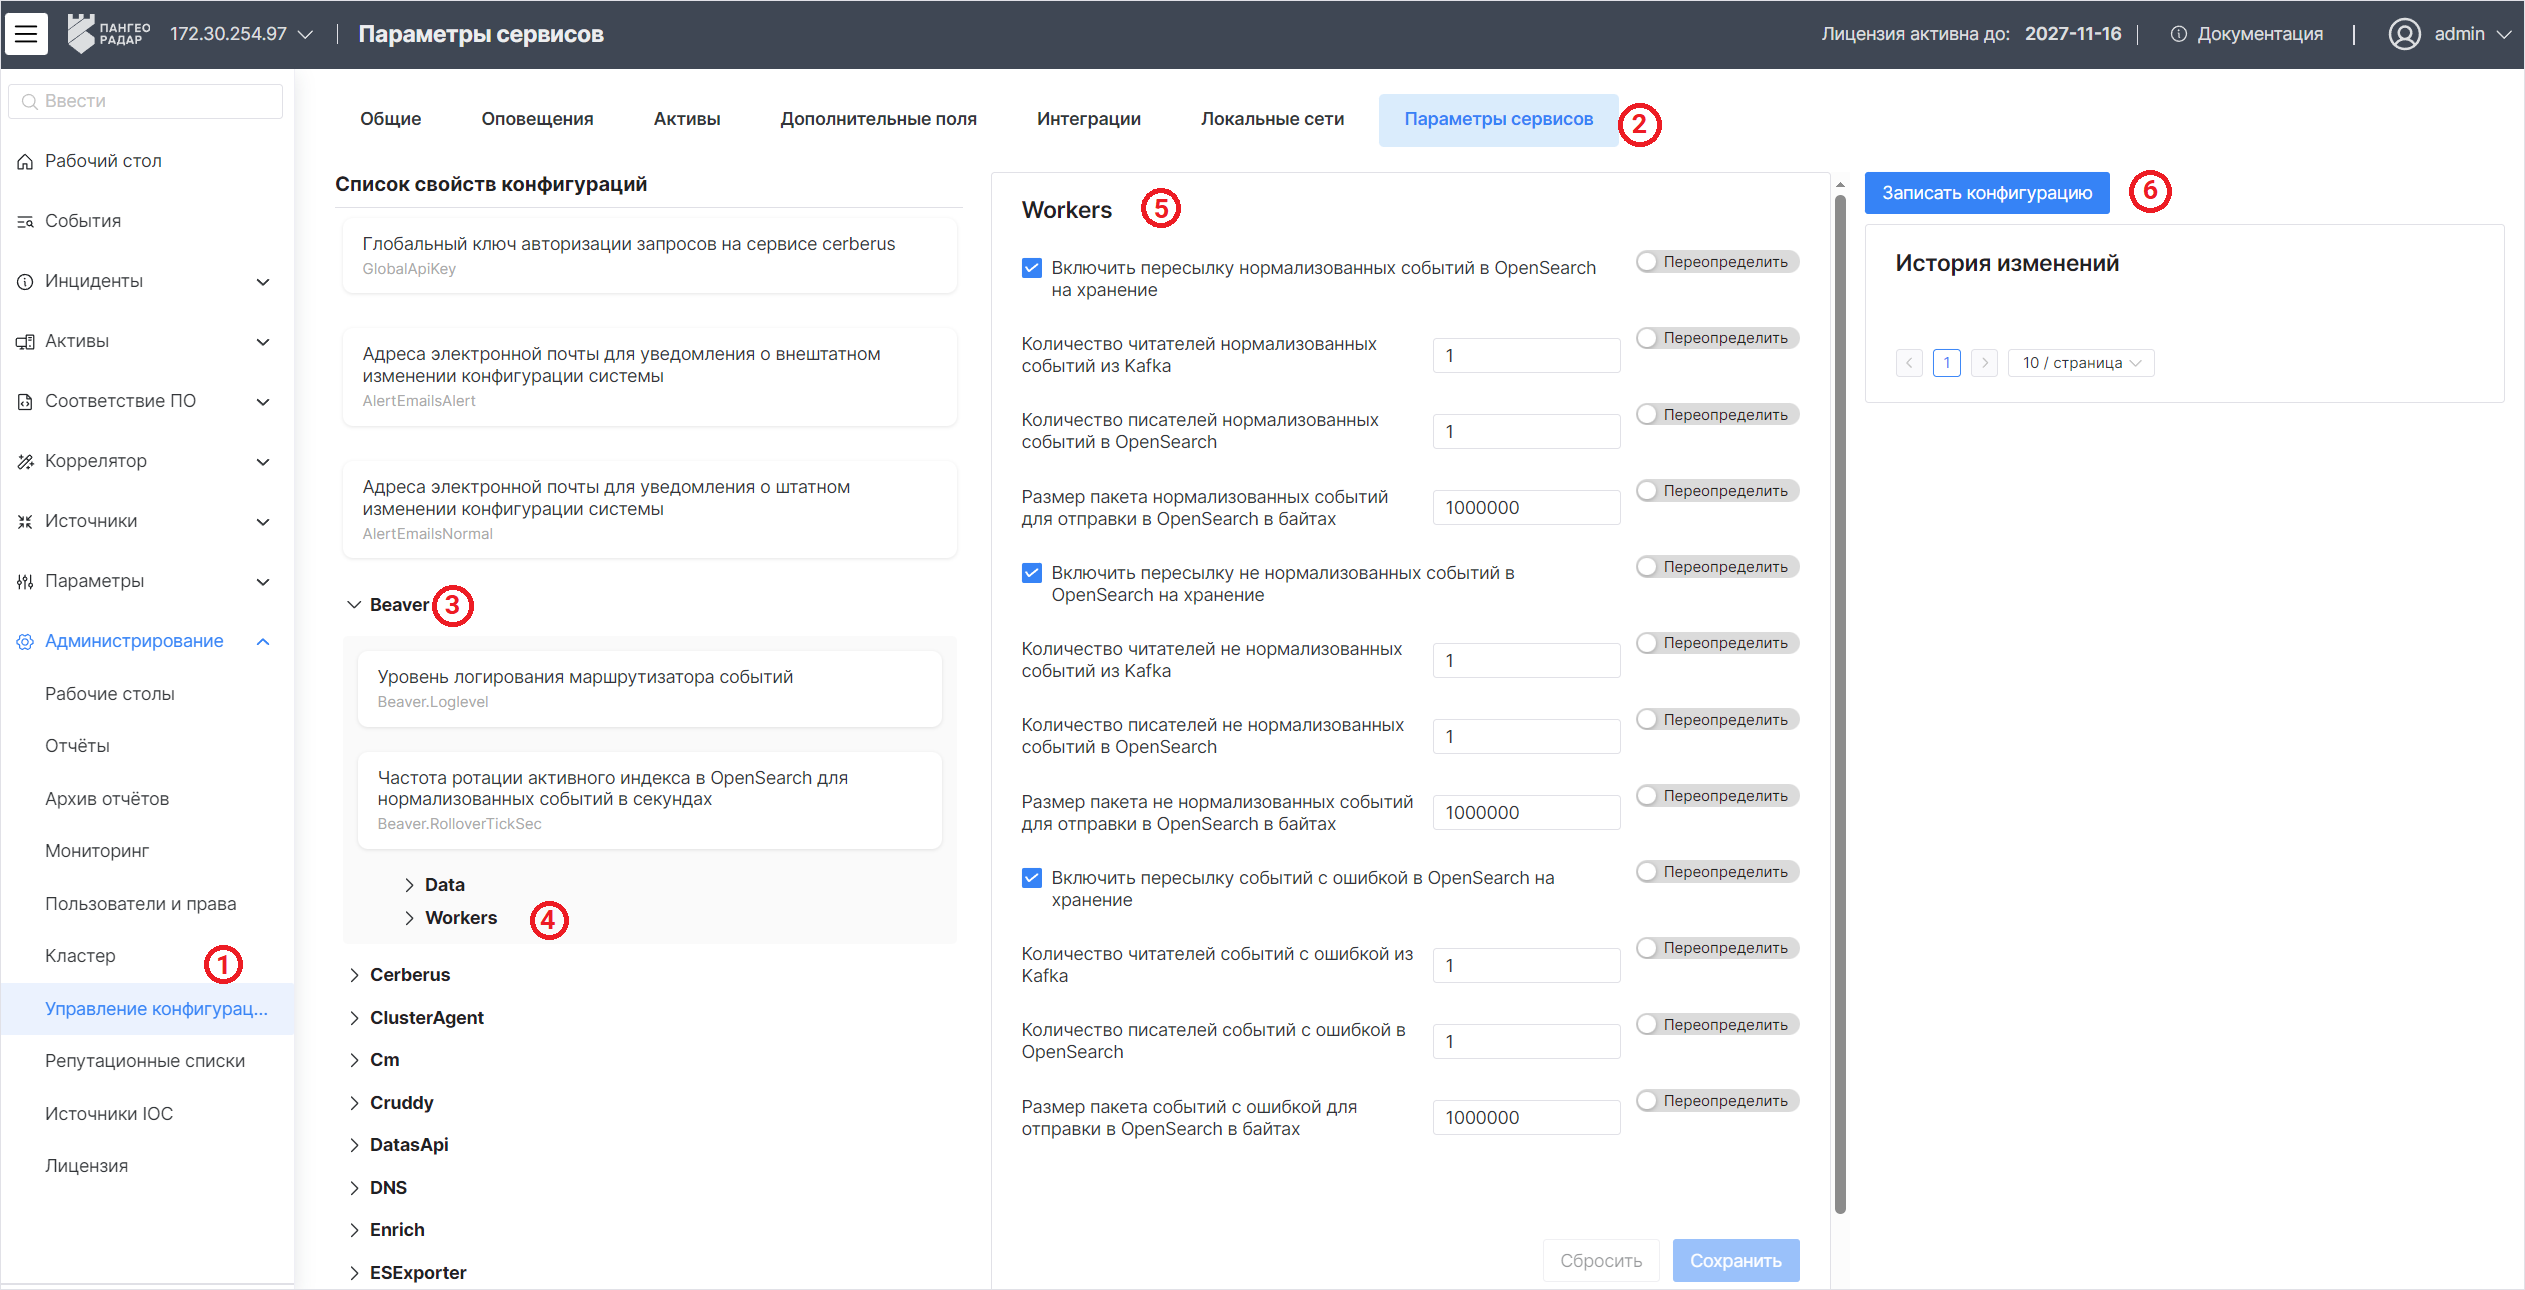This screenshot has width=2525, height=1290.
Task: Click the Documentation info icon
Action: (x=2178, y=34)
